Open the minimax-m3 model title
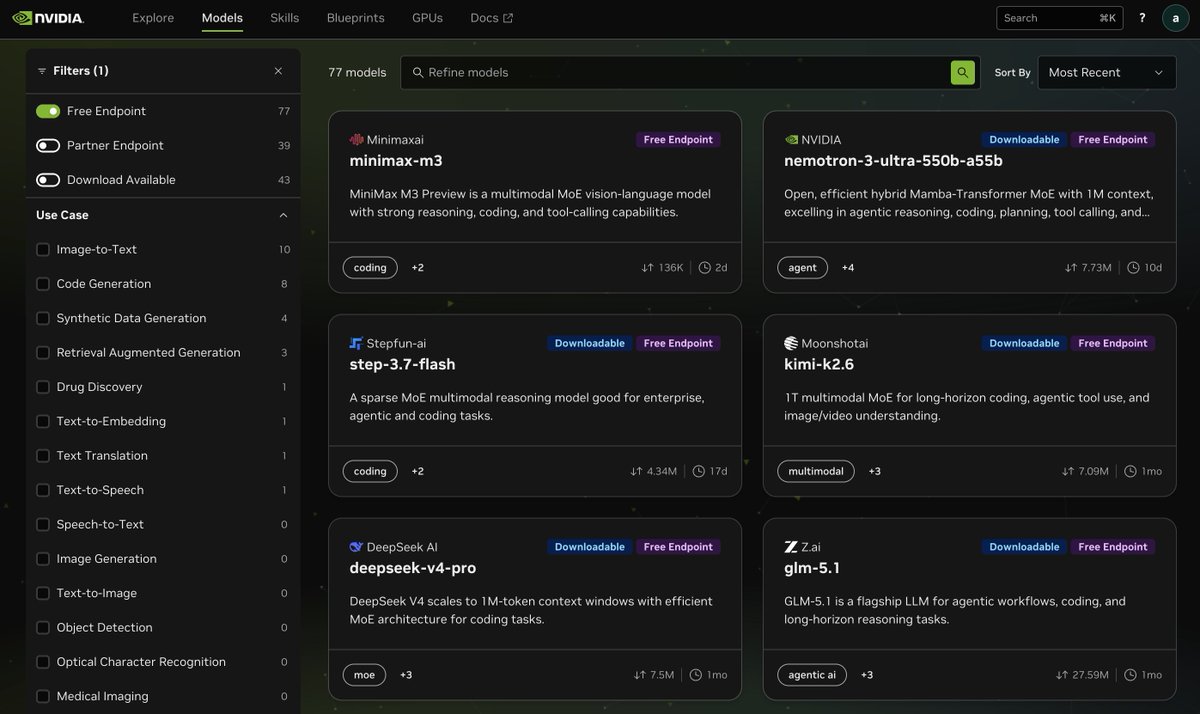The height and width of the screenshot is (714, 1200). [396, 161]
